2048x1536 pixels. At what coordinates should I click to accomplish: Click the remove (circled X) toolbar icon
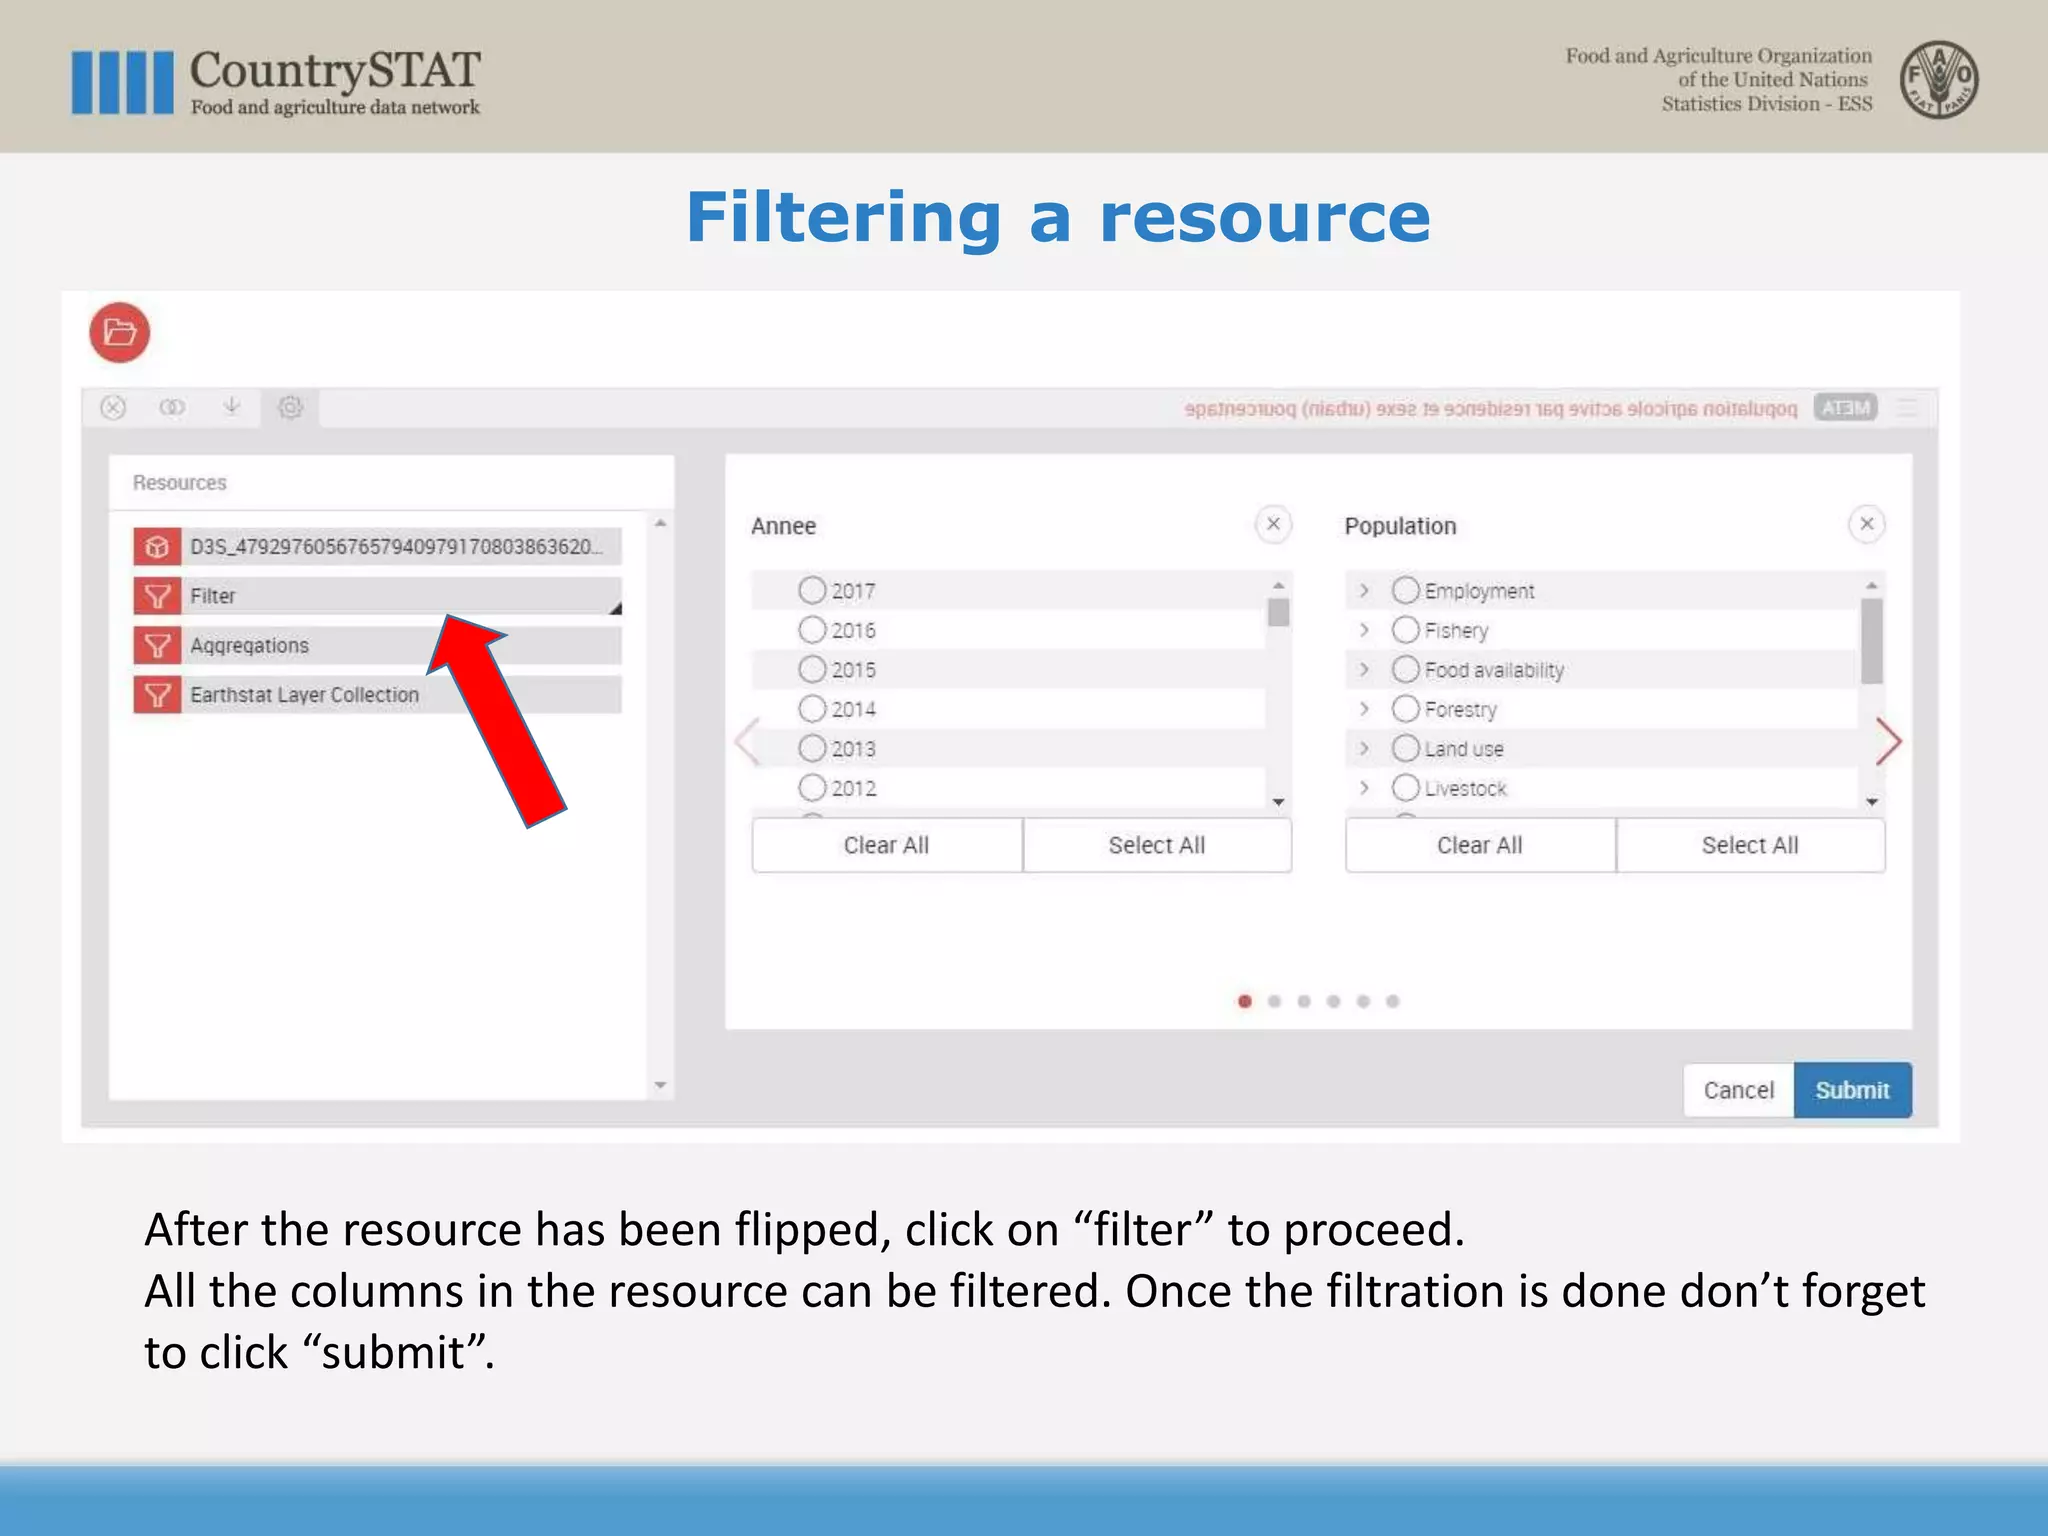(114, 407)
